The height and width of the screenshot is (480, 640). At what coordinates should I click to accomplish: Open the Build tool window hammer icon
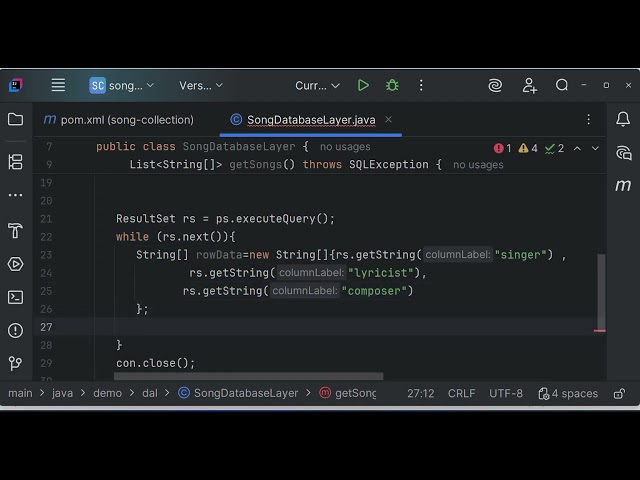[x=15, y=231]
